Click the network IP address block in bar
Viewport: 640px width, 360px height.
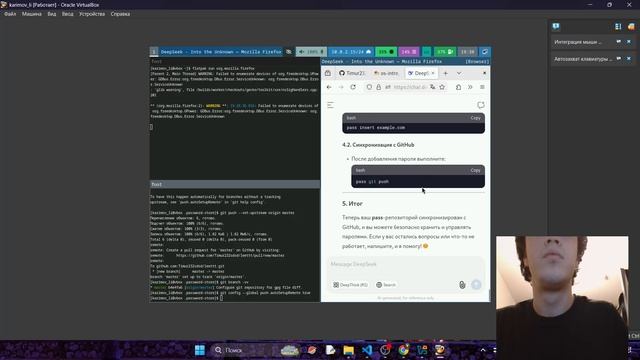click(351, 52)
